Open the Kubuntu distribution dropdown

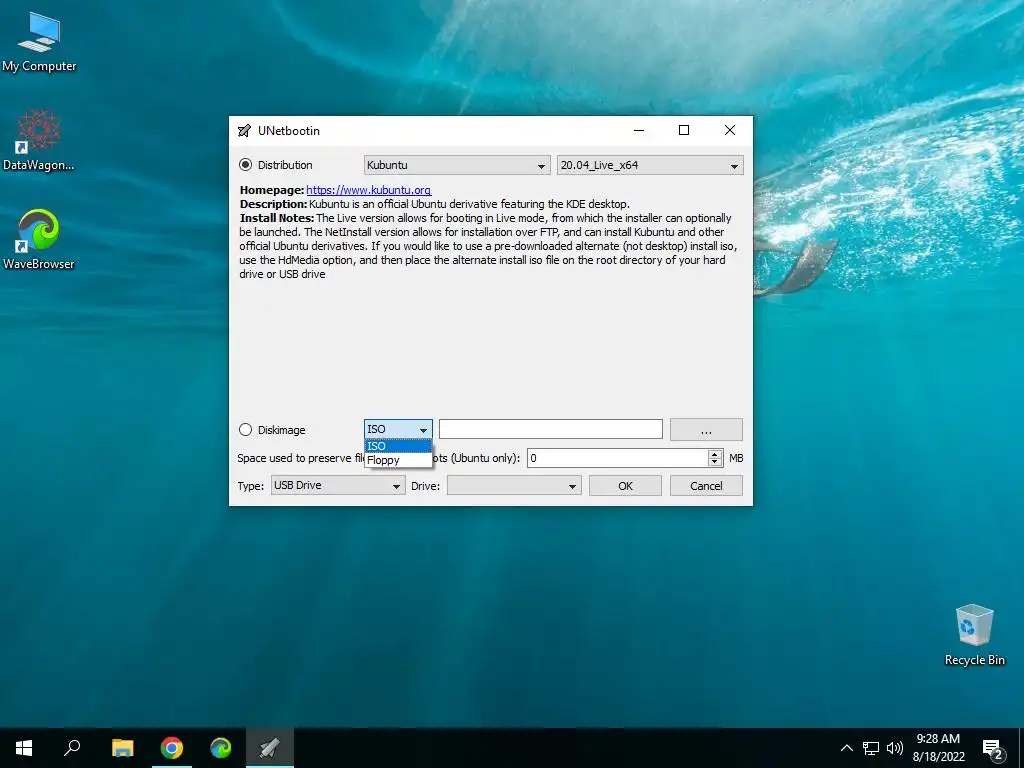(456, 165)
